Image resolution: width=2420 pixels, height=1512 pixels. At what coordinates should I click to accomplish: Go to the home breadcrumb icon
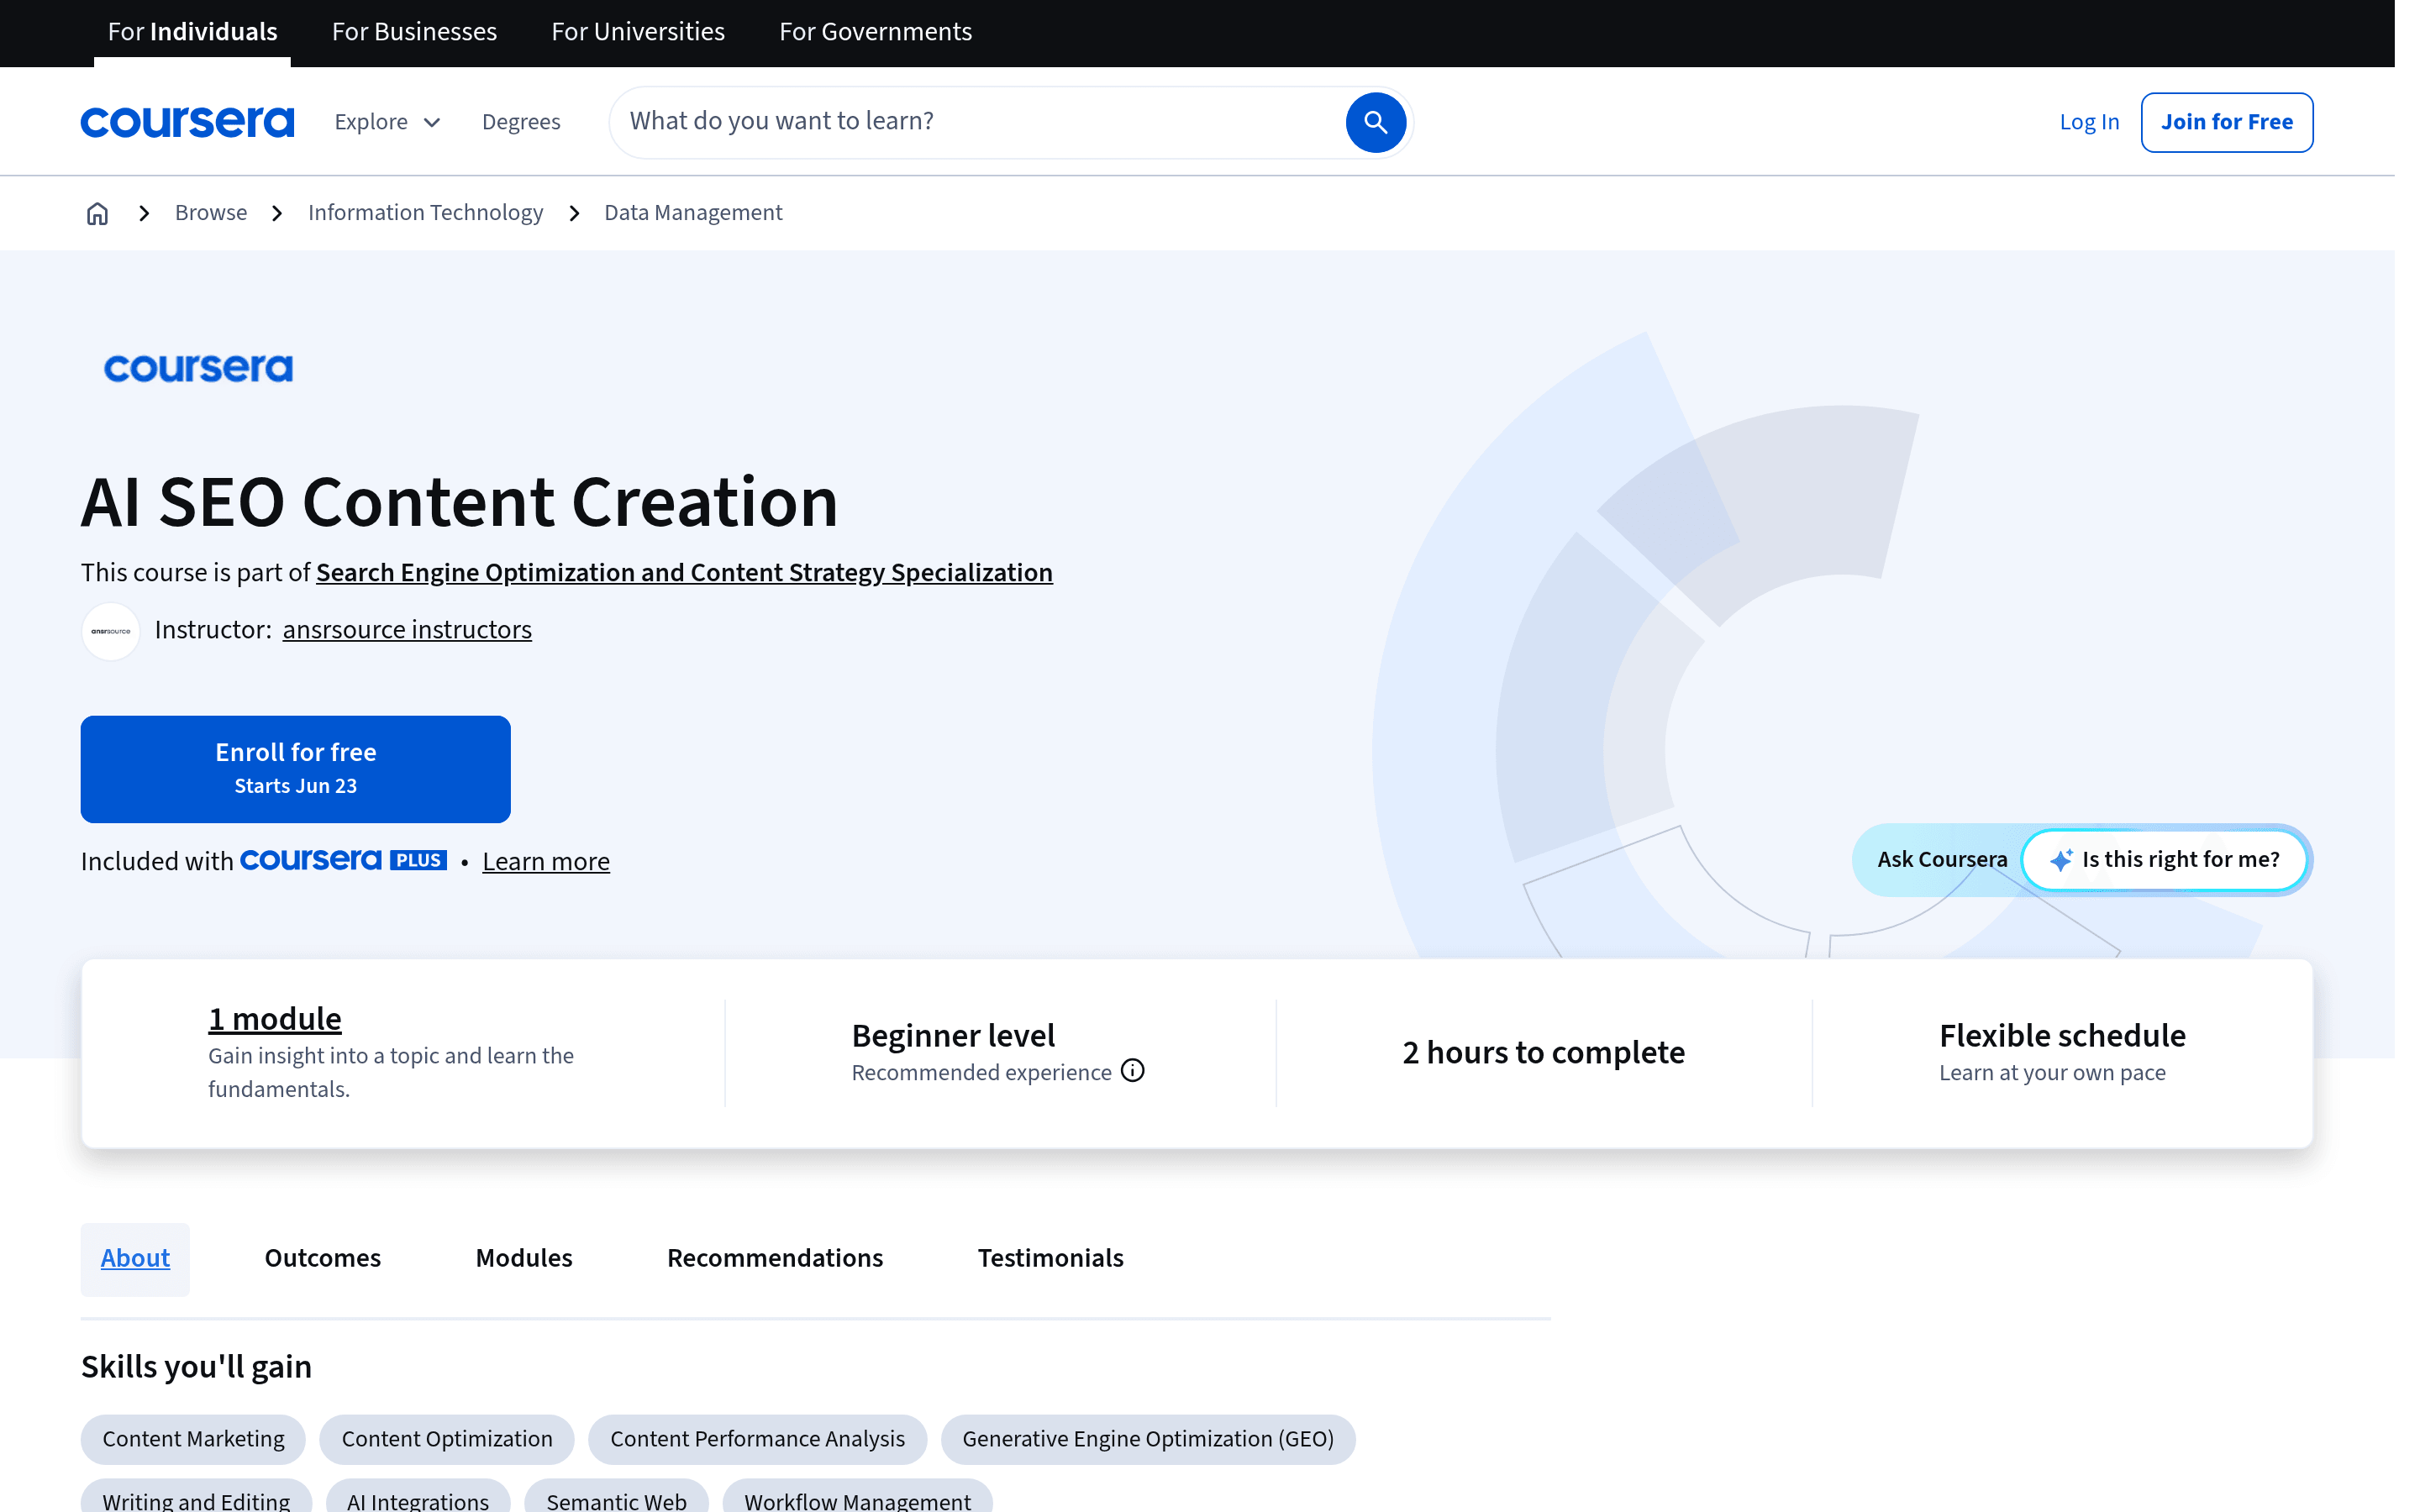(x=97, y=213)
